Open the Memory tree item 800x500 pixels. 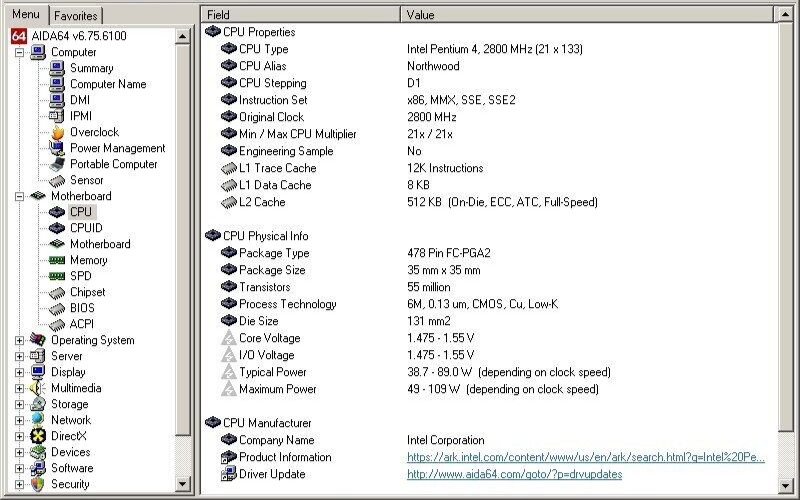point(88,260)
